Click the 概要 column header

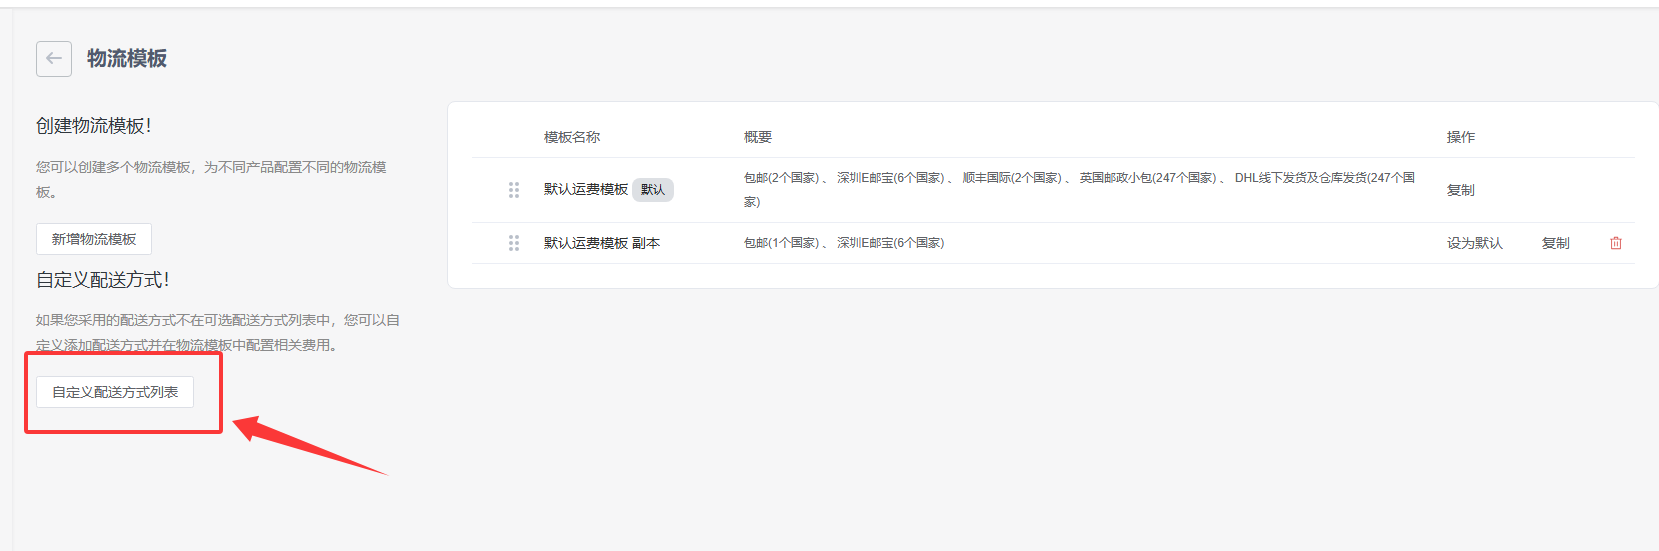click(x=757, y=137)
